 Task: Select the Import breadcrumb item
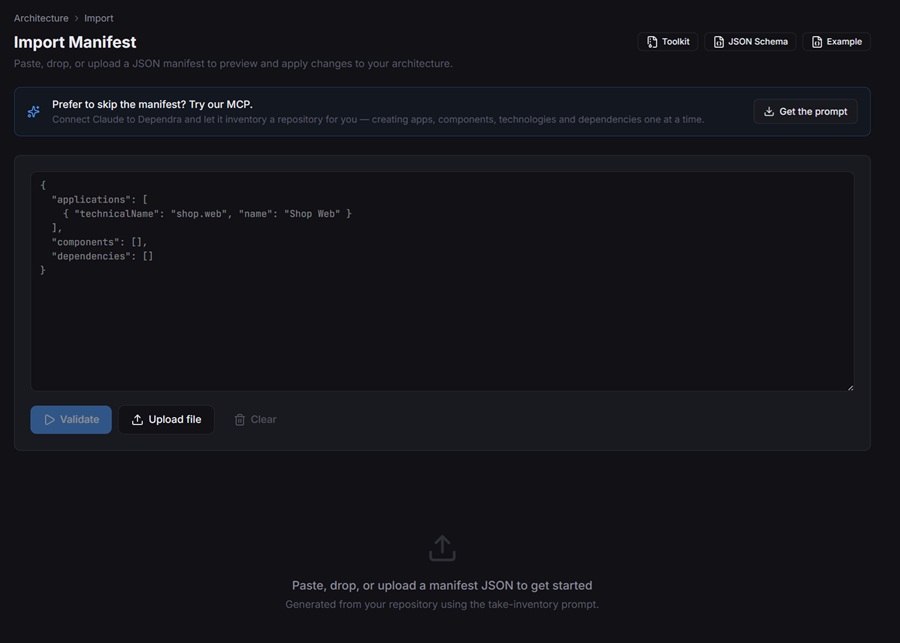(x=99, y=18)
